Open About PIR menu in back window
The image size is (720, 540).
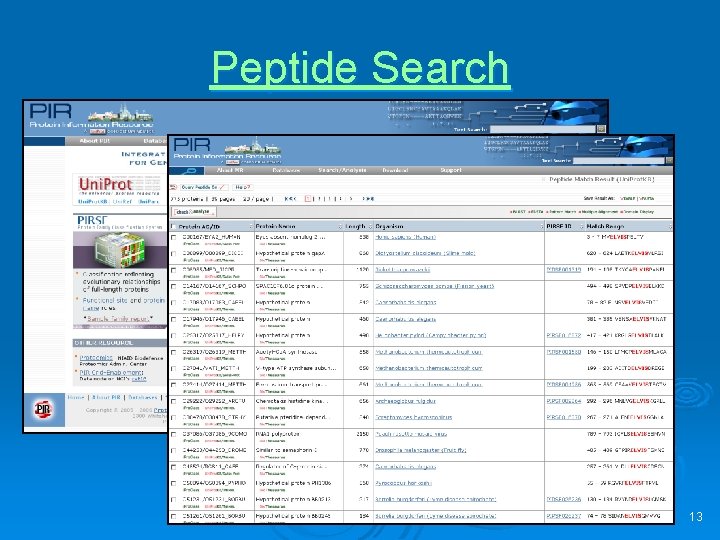[95, 141]
